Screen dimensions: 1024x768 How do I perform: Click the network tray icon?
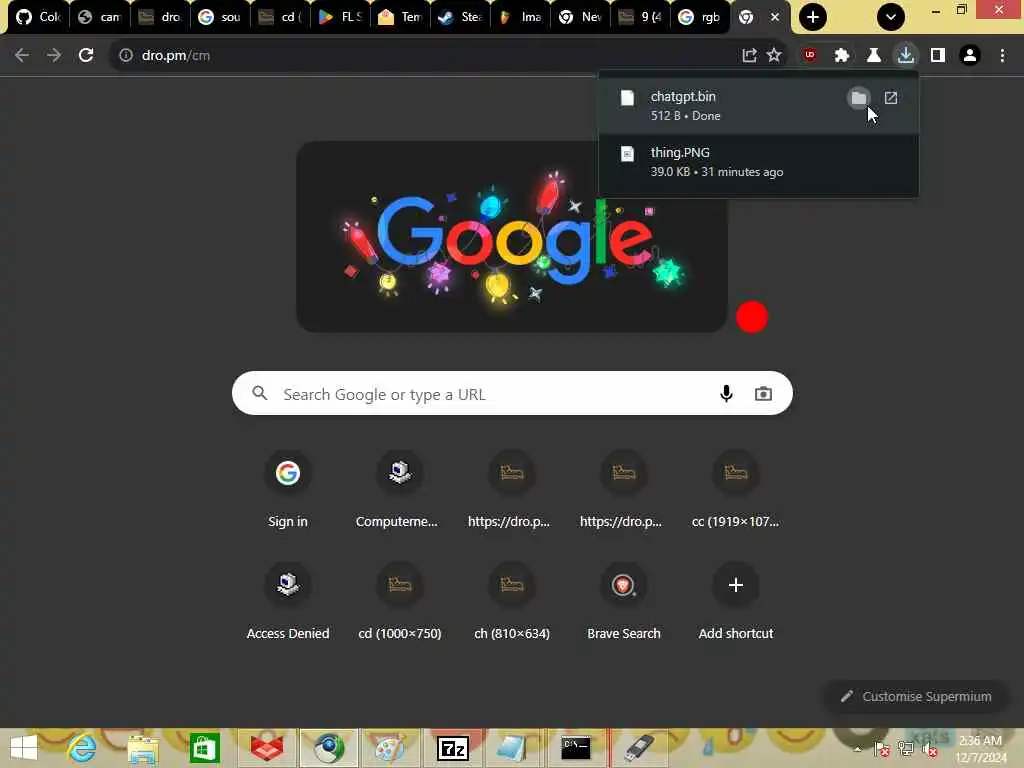905,749
